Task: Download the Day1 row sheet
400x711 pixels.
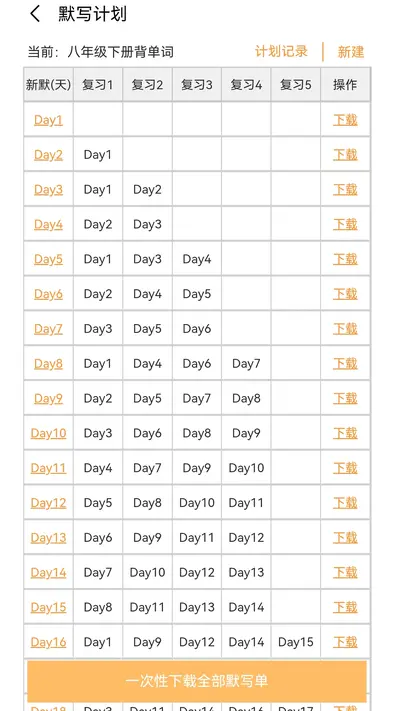Action: click(345, 120)
